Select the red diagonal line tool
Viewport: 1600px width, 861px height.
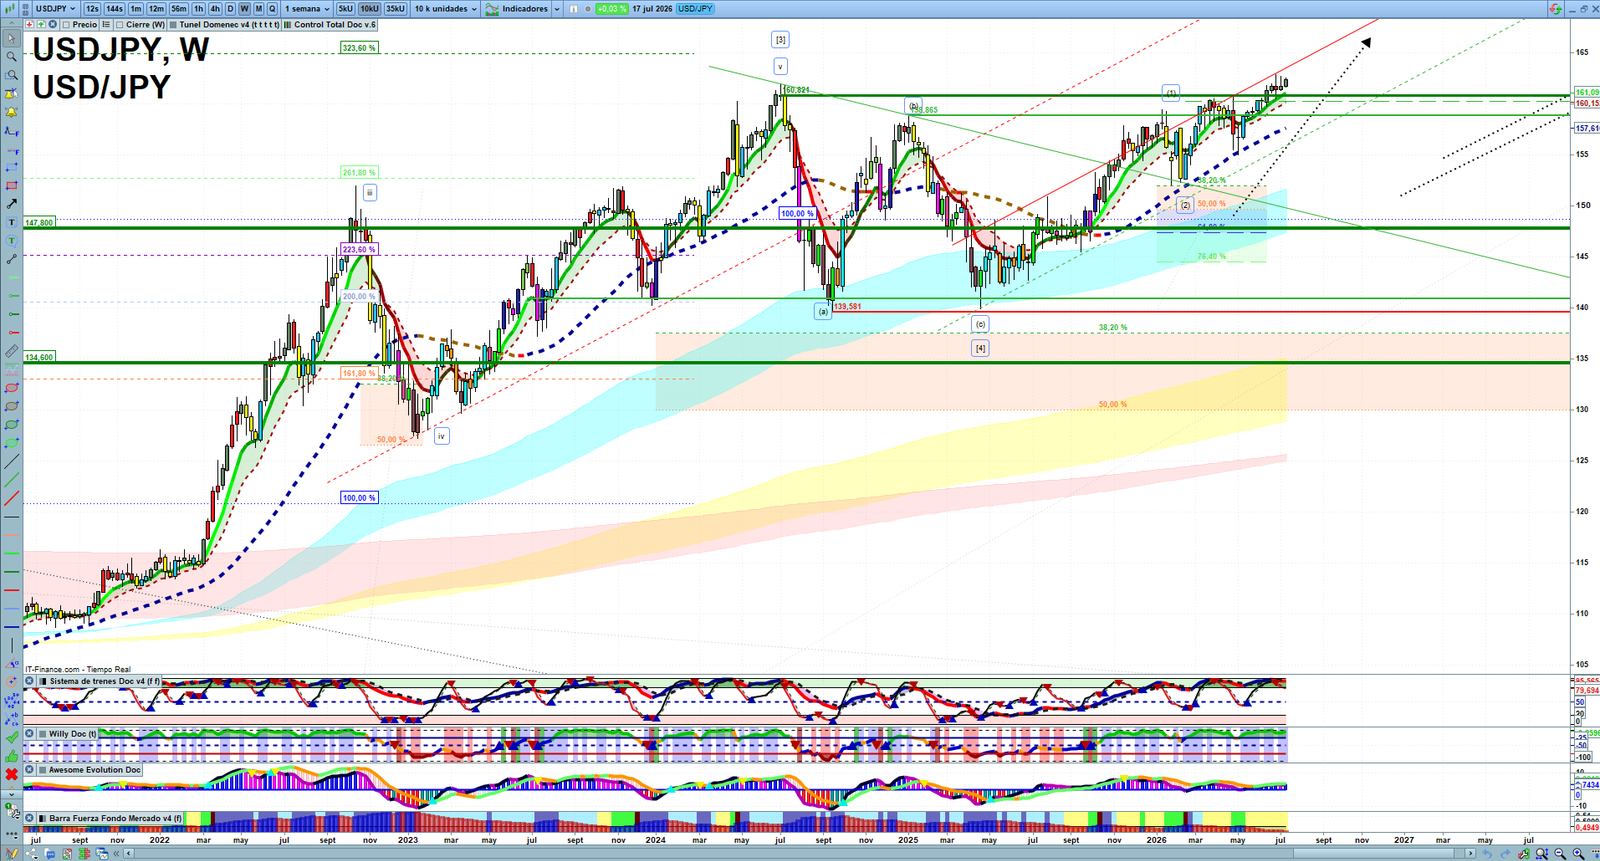click(12, 498)
